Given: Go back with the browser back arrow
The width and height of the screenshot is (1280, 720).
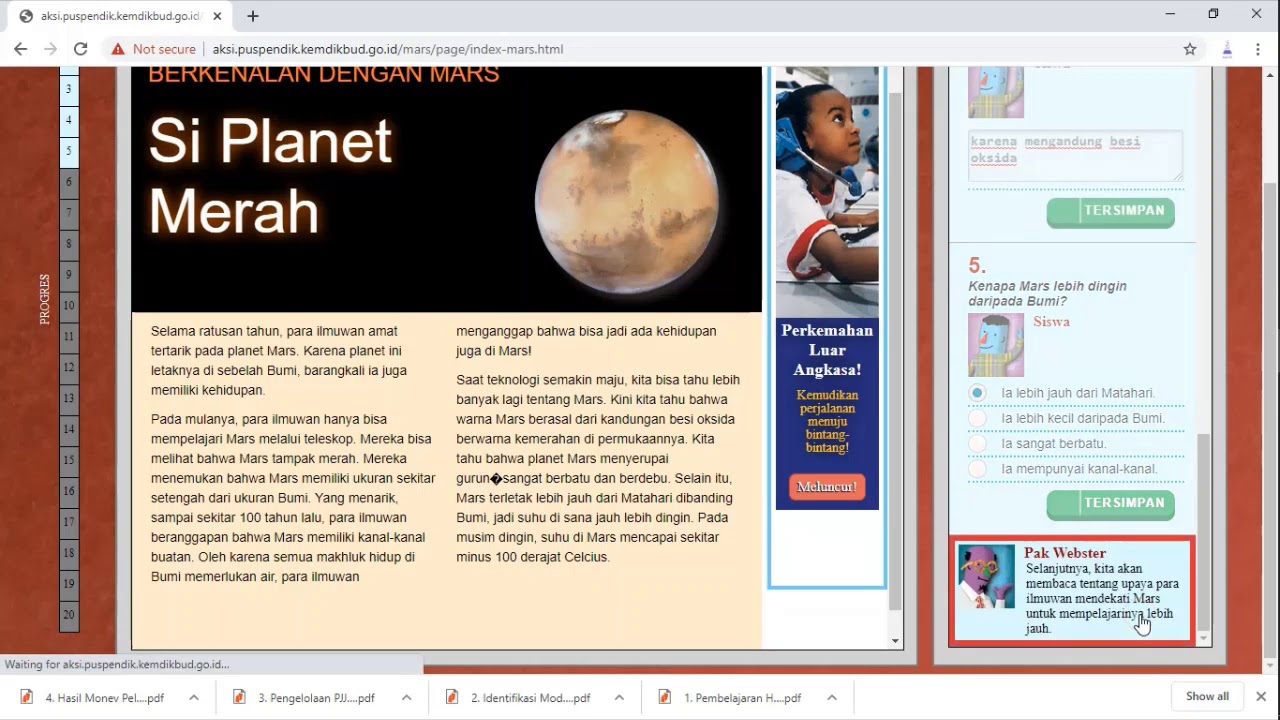Looking at the screenshot, I should coord(20,49).
